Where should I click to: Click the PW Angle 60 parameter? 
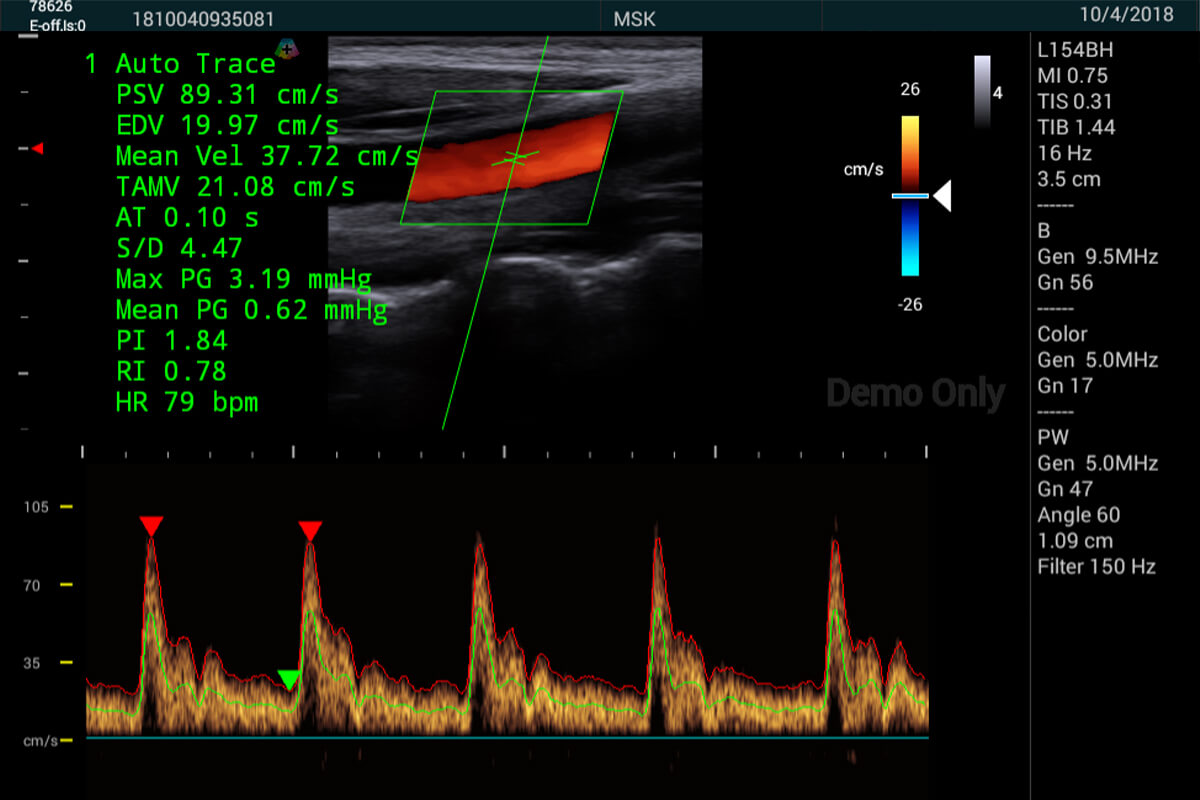pos(1079,515)
